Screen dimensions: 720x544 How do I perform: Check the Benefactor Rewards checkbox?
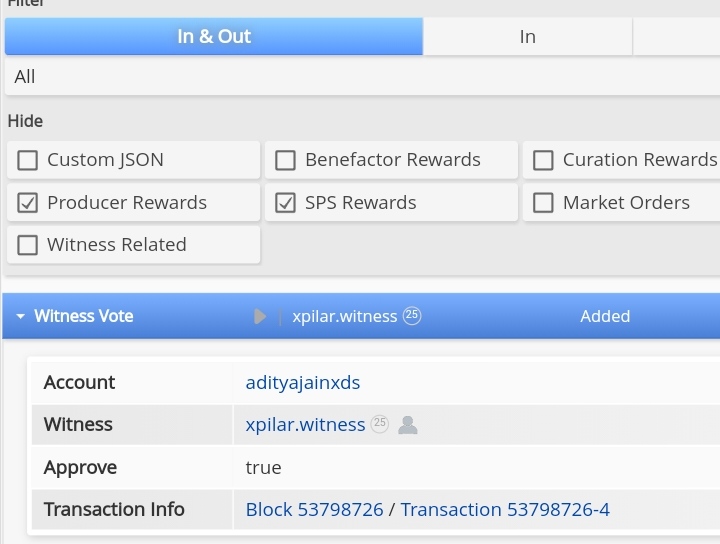coord(286,160)
